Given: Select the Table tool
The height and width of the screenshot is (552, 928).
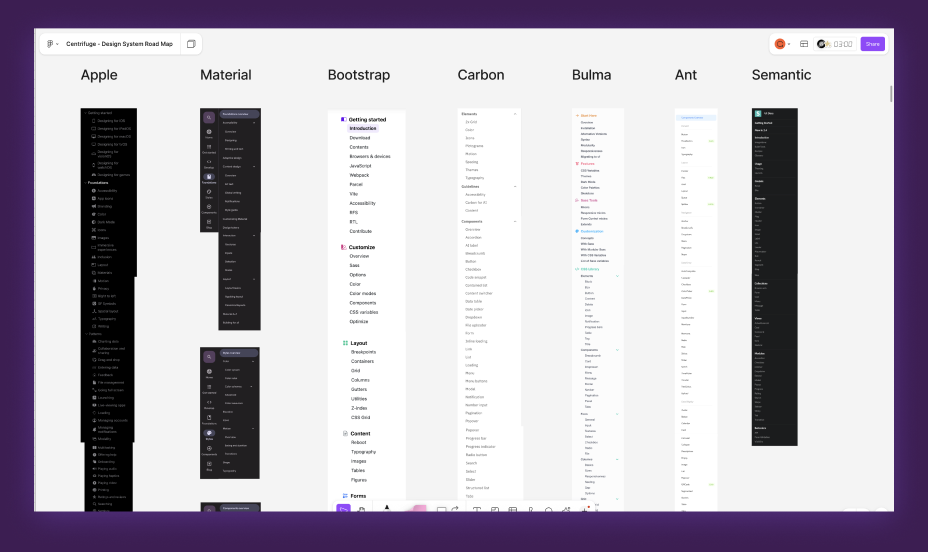Looking at the screenshot, I should coord(513,509).
